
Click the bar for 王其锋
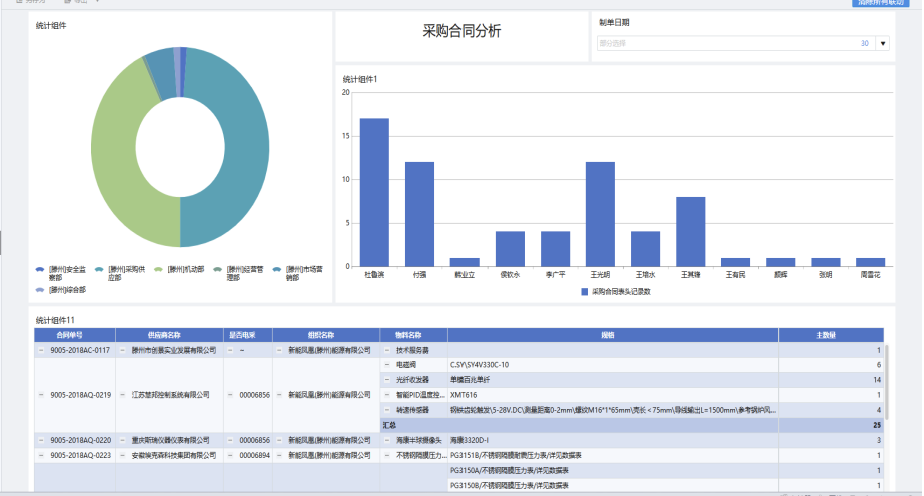pyautogui.click(x=691, y=232)
